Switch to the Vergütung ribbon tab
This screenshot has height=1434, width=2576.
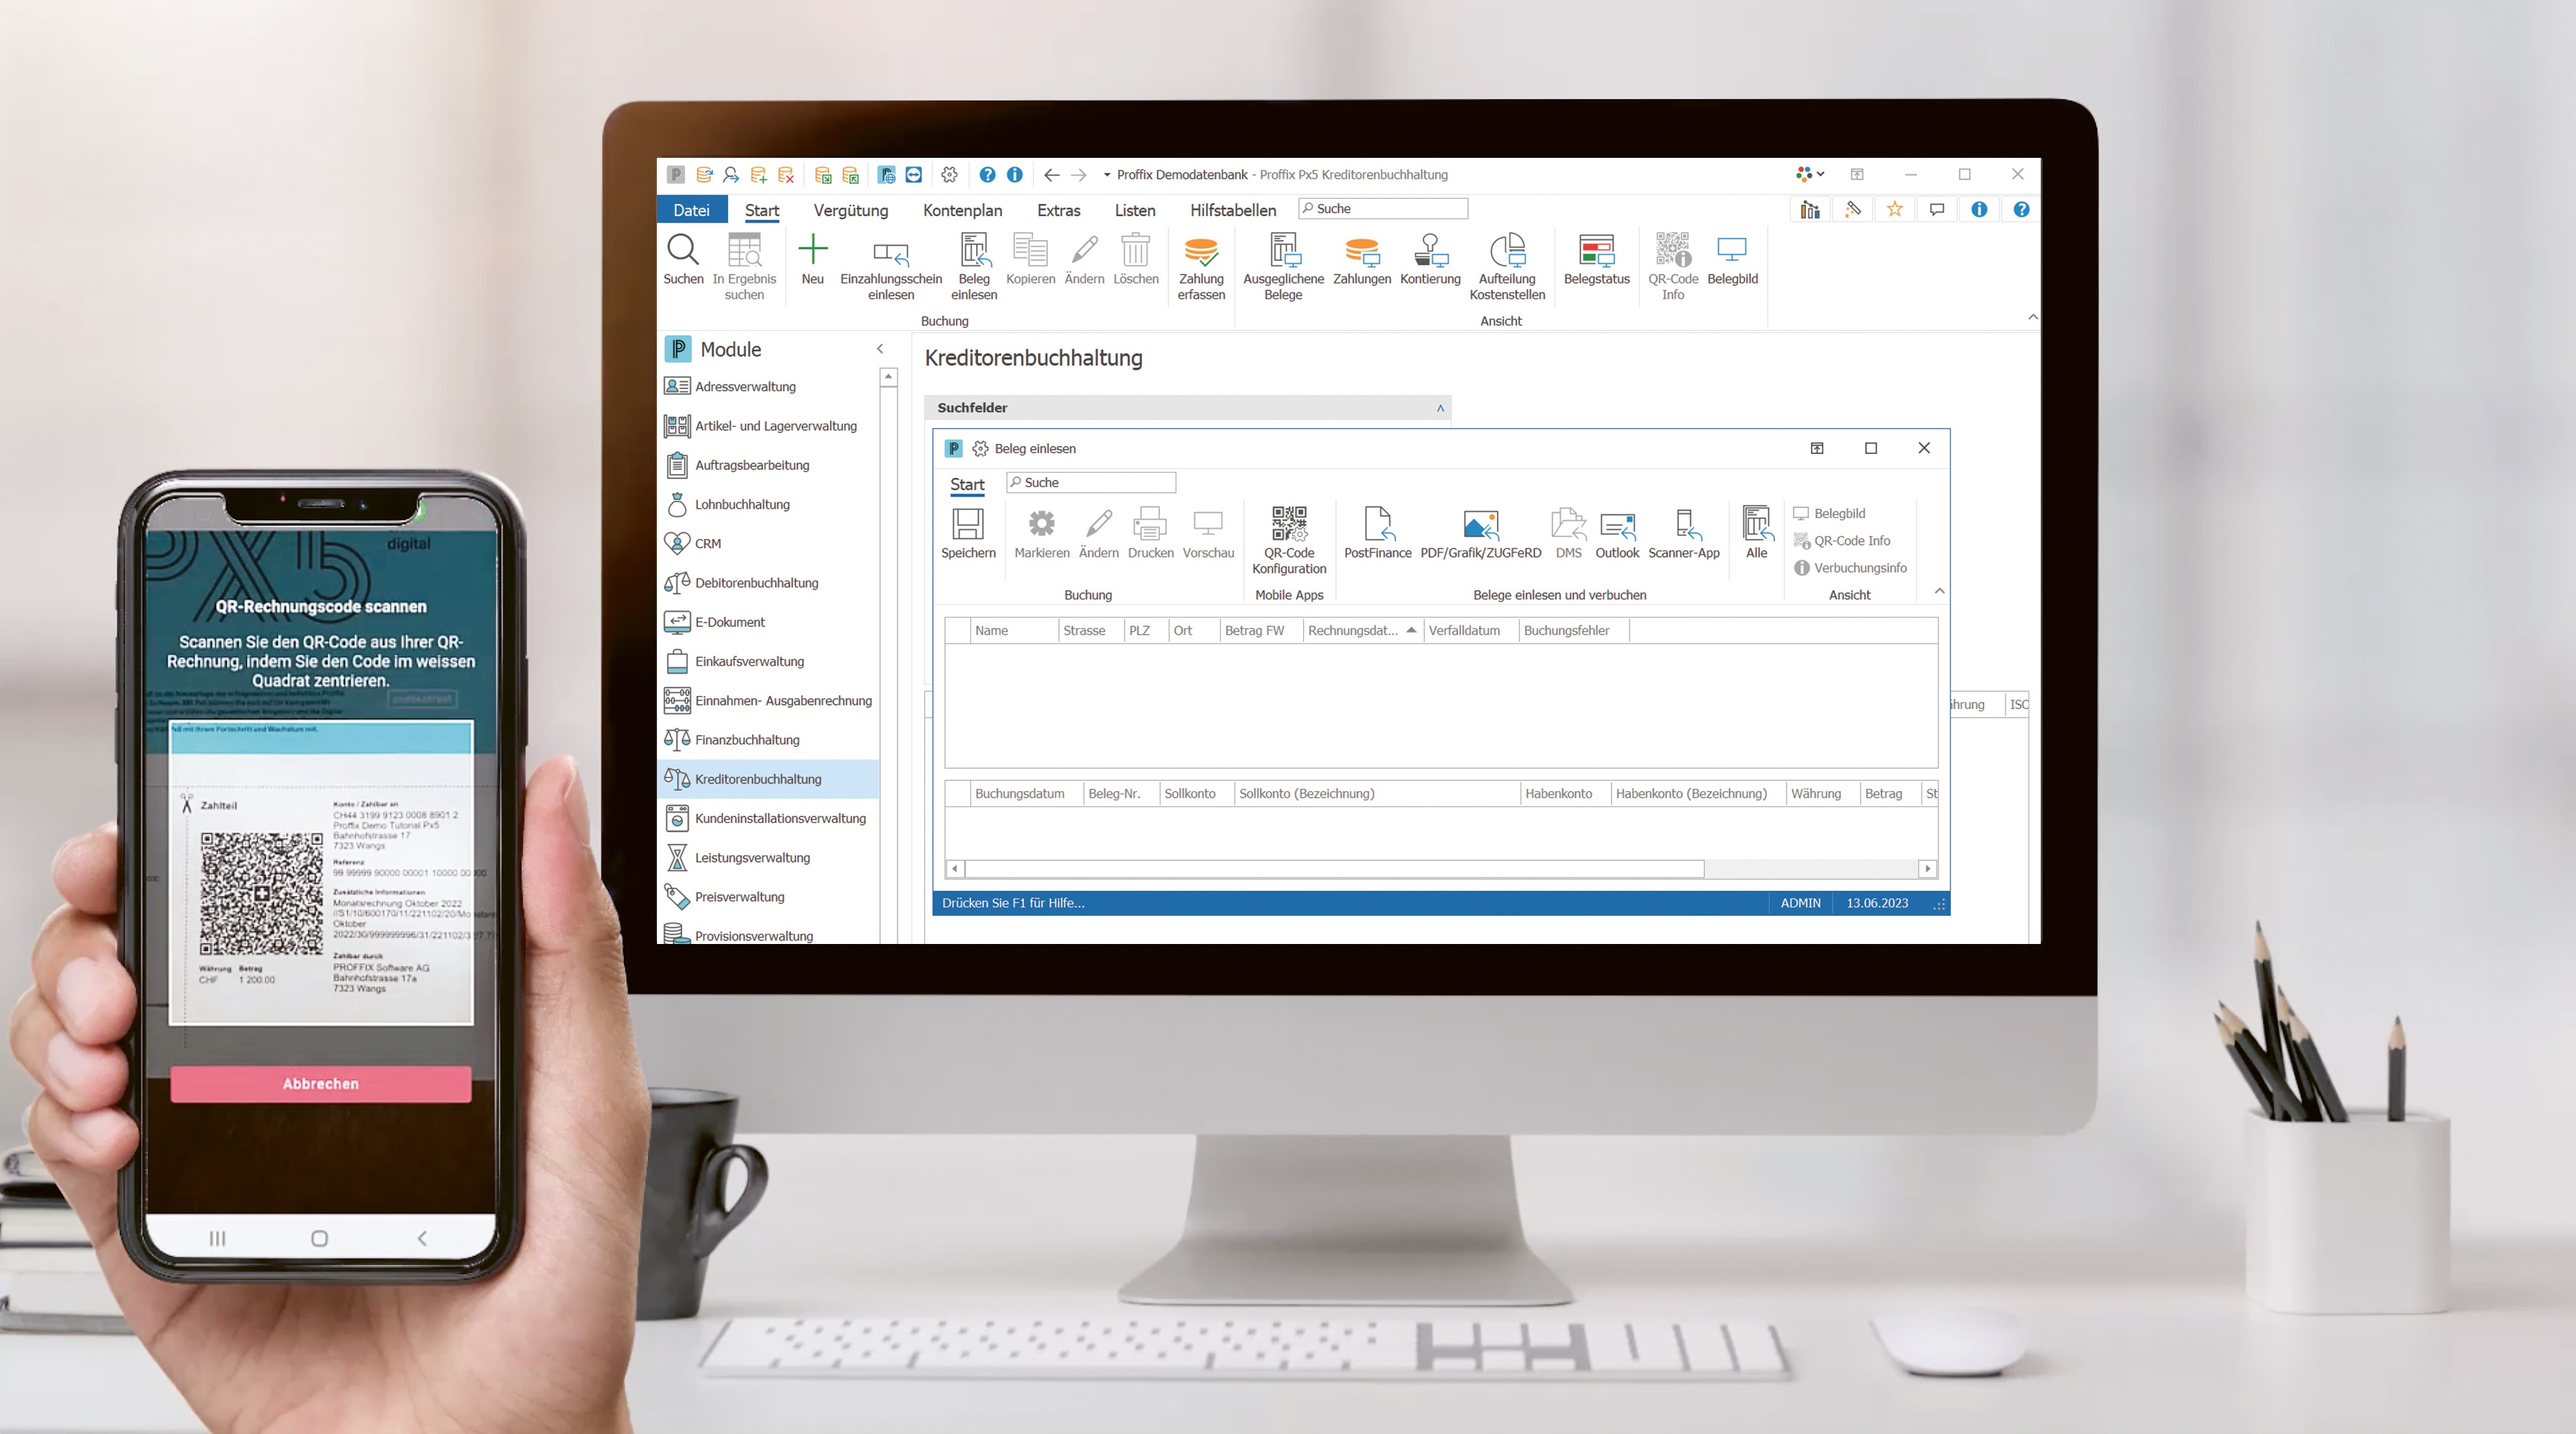tap(850, 210)
